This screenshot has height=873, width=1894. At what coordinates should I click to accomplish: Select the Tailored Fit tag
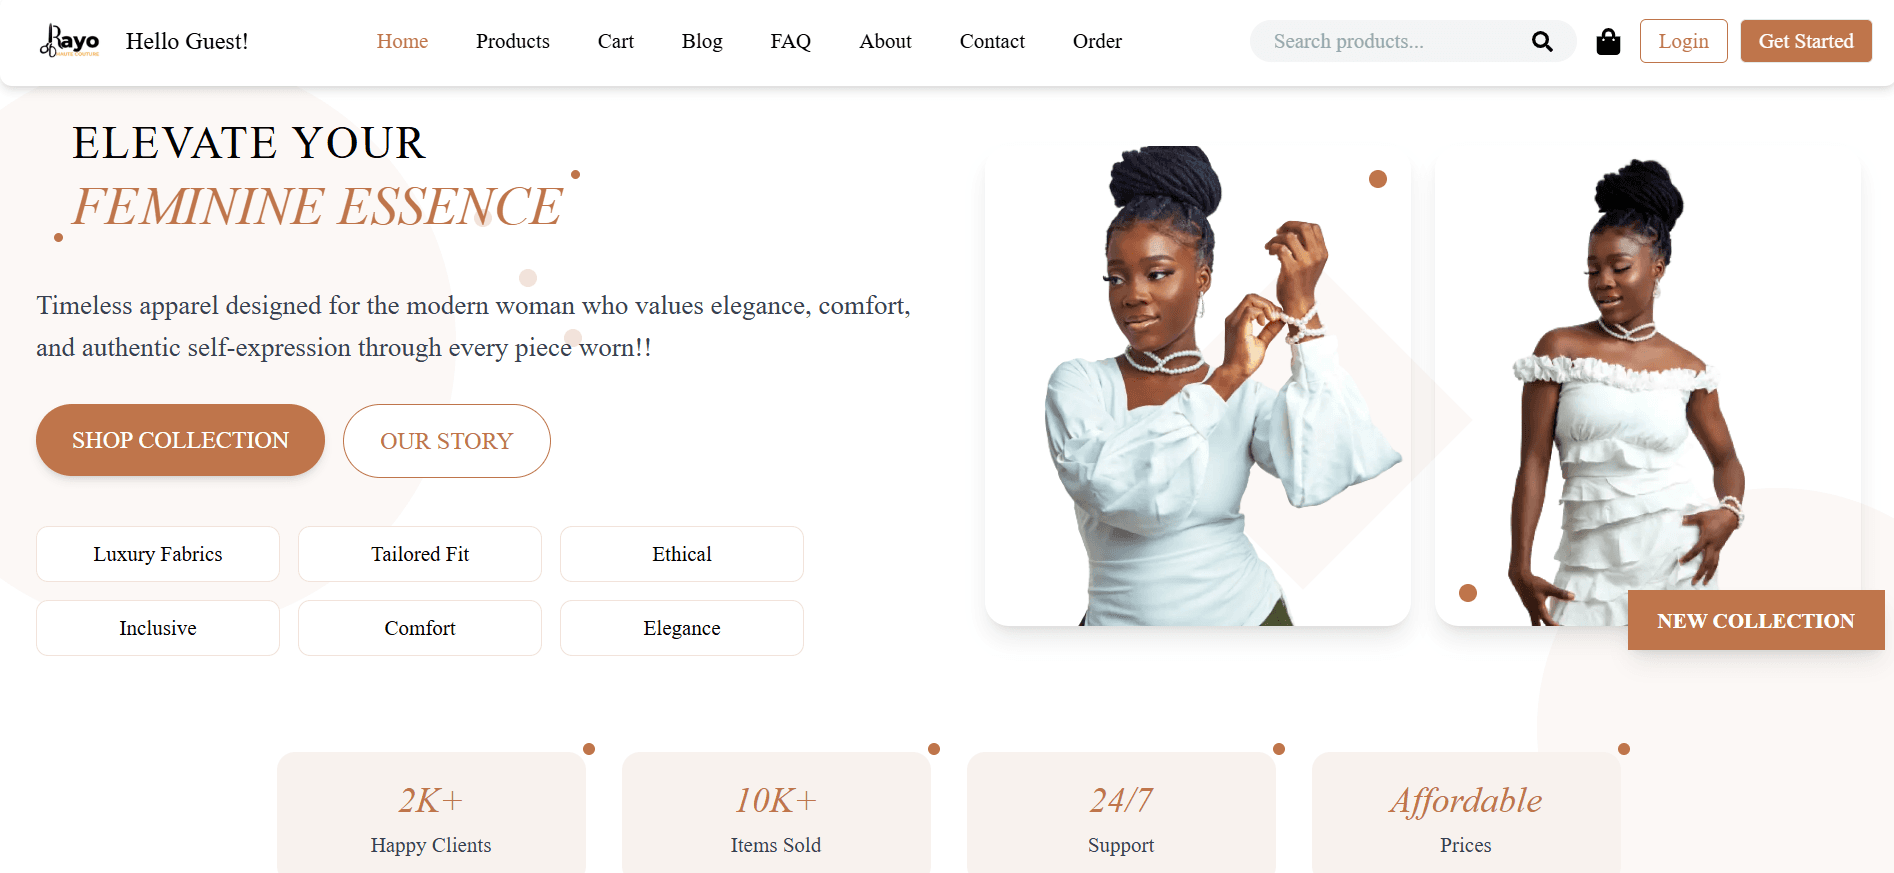420,554
